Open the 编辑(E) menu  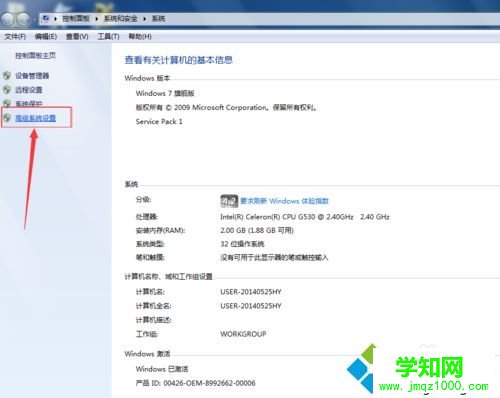click(x=46, y=36)
